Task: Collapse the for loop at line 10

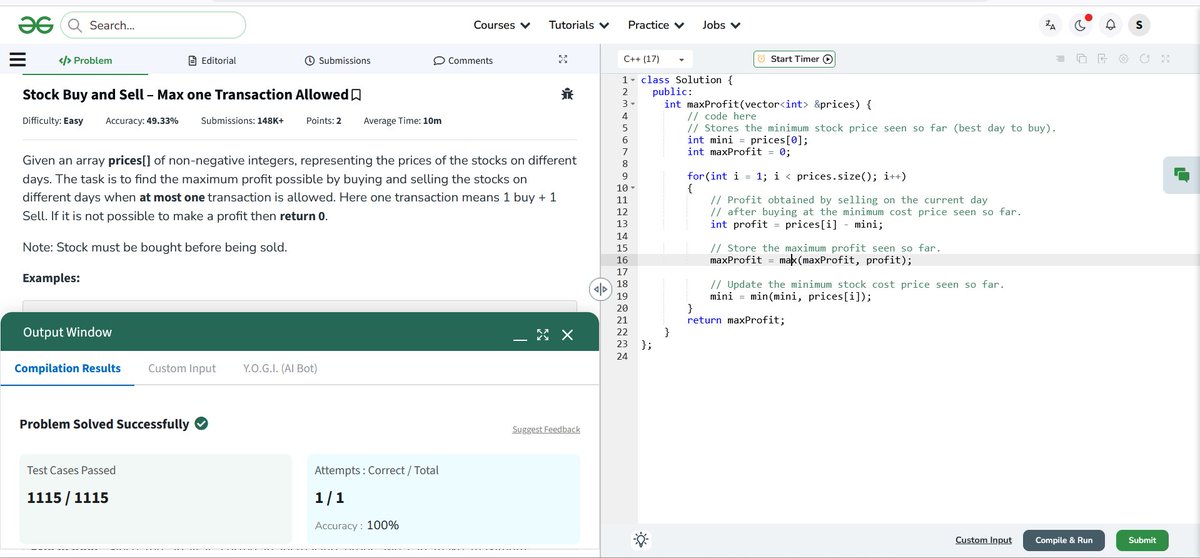Action: 631,188
